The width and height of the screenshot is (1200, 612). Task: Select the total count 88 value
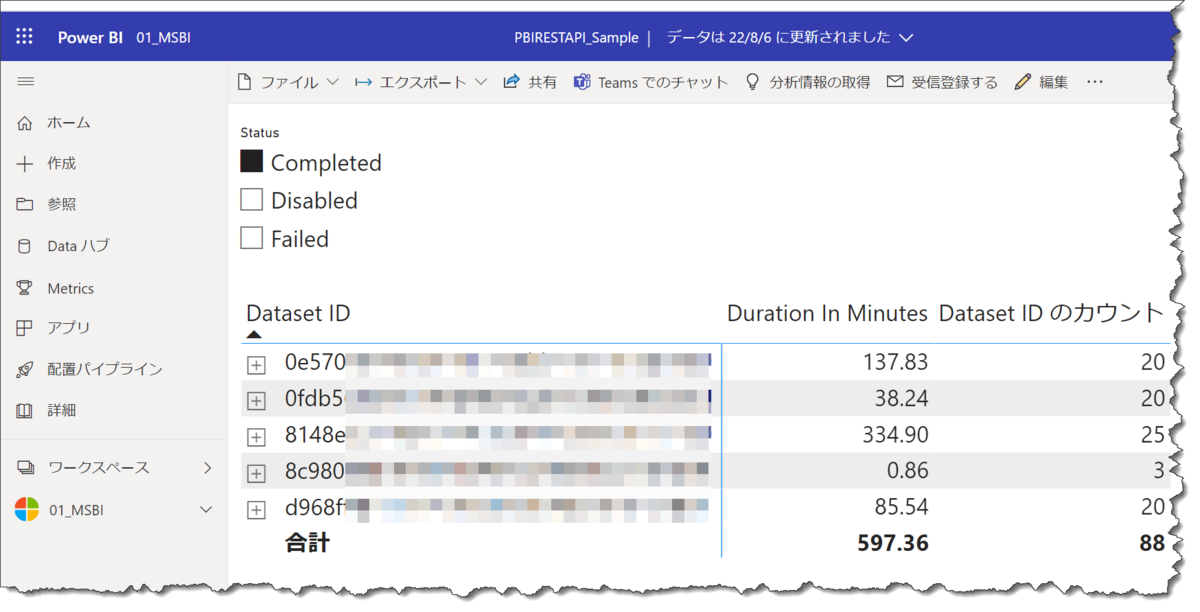[x=1152, y=543]
